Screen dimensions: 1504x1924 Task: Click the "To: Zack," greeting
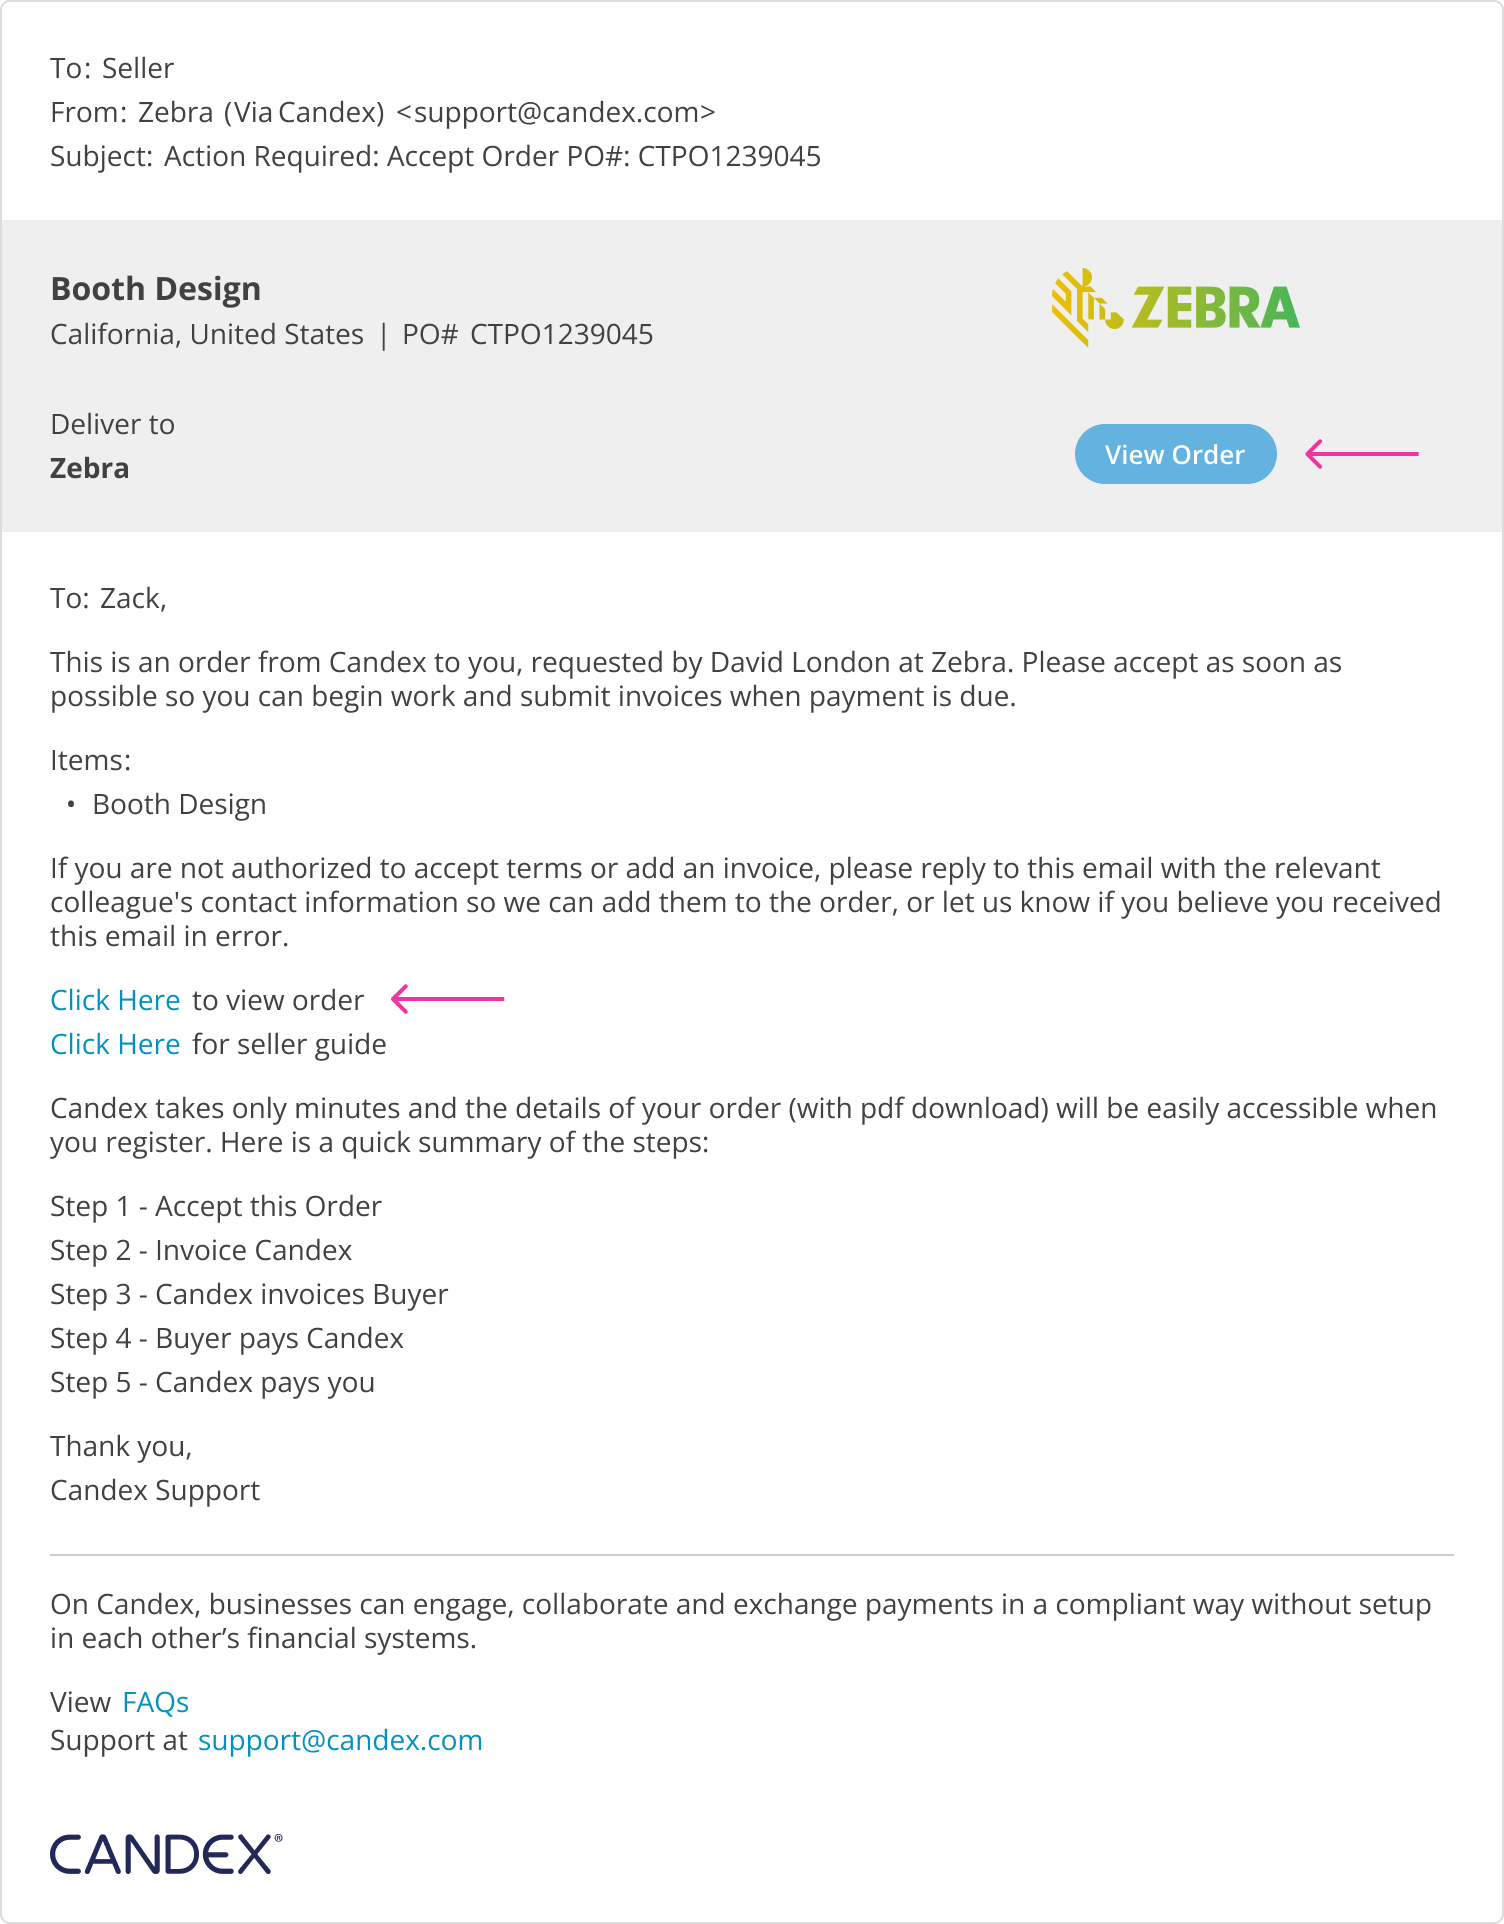pos(108,598)
